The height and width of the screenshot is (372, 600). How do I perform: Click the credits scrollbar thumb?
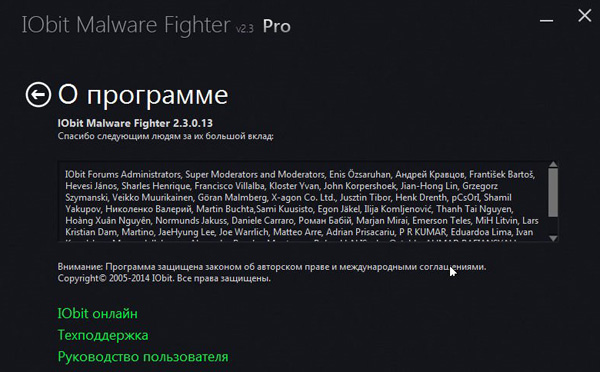(x=553, y=193)
